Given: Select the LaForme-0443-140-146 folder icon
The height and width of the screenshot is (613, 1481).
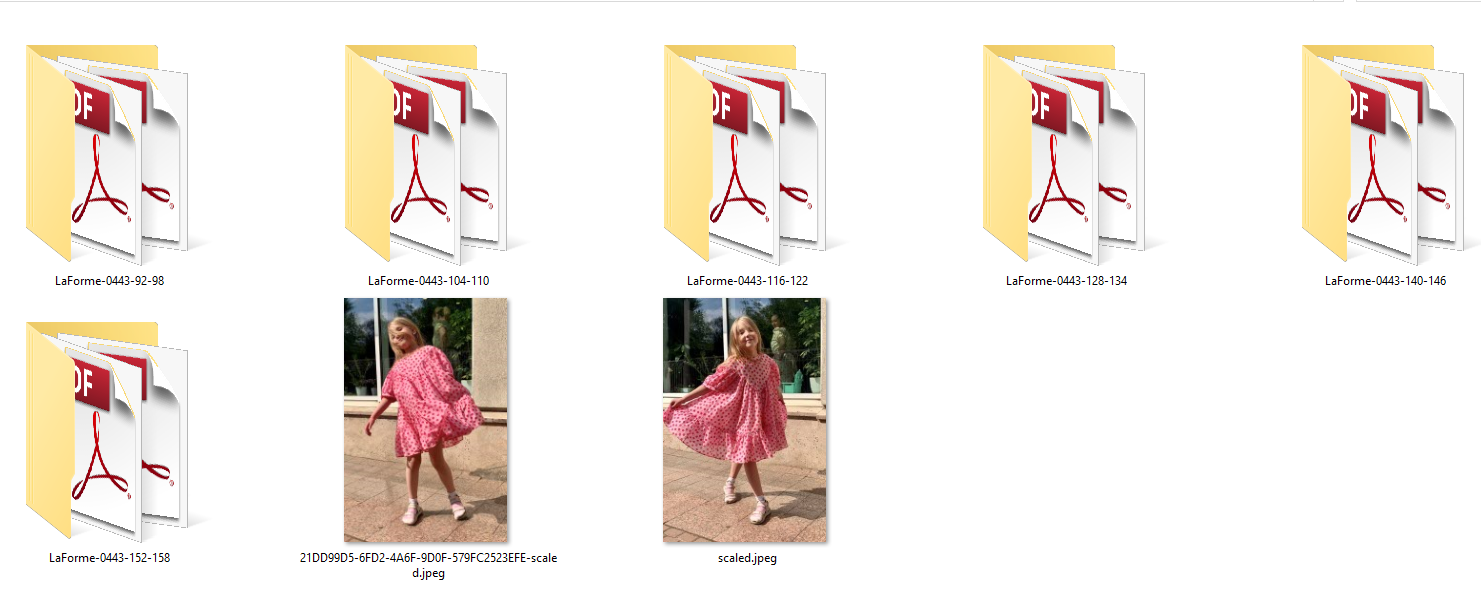Looking at the screenshot, I should point(1384,153).
